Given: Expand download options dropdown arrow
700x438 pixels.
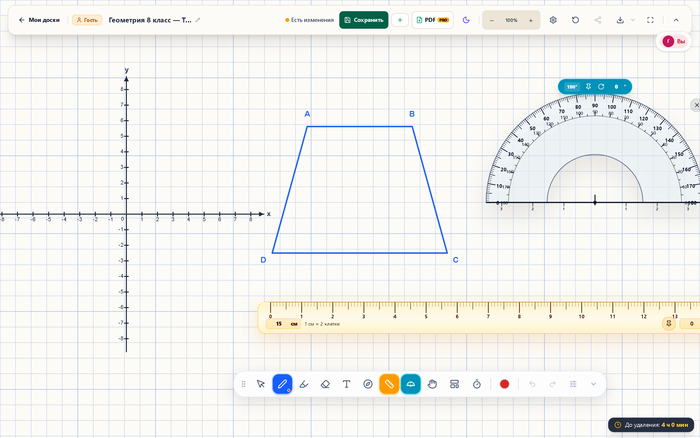Looking at the screenshot, I should coord(633,20).
